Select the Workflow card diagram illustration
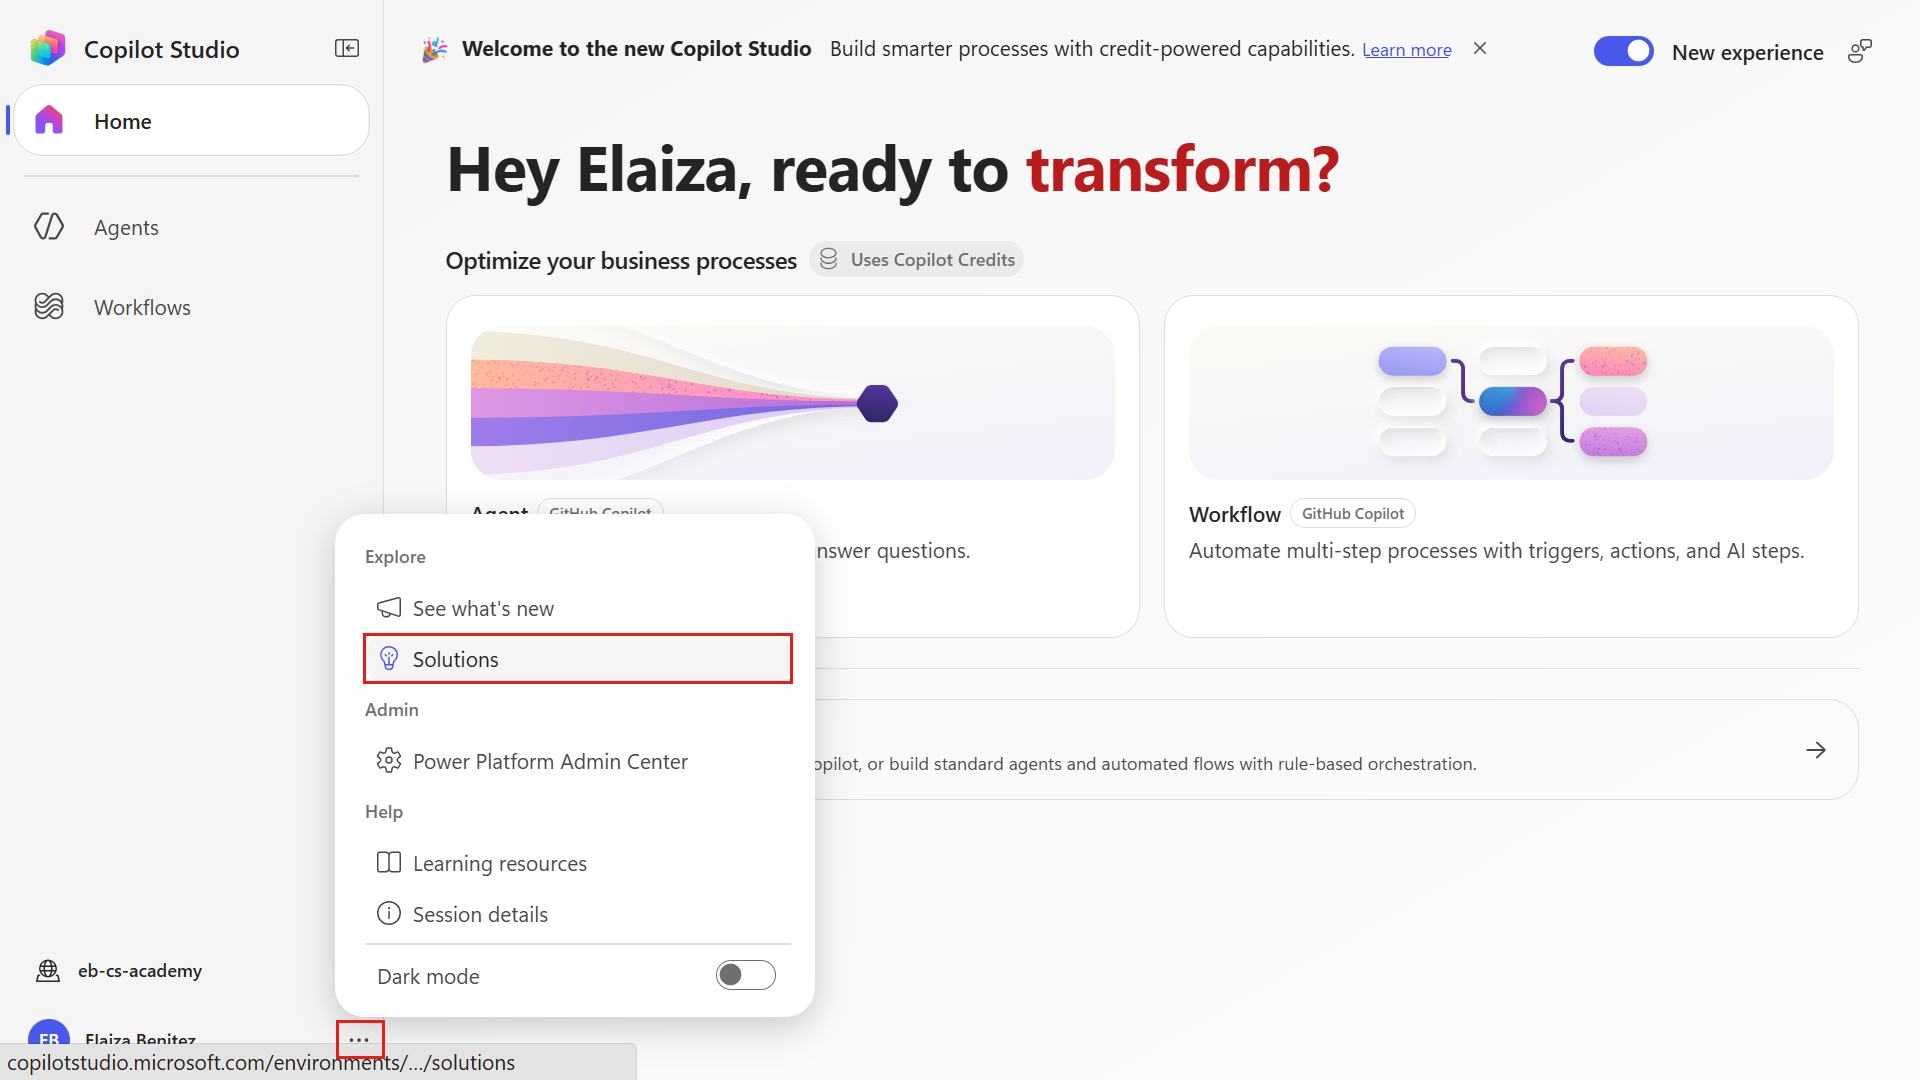 [1510, 403]
